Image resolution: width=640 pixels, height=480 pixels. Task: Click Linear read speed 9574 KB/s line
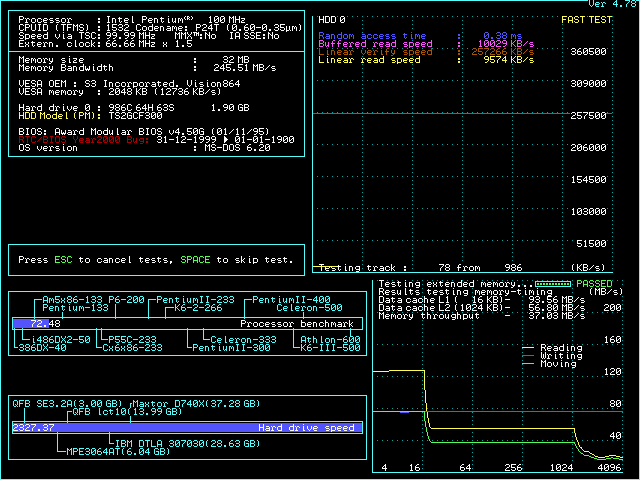point(426,60)
